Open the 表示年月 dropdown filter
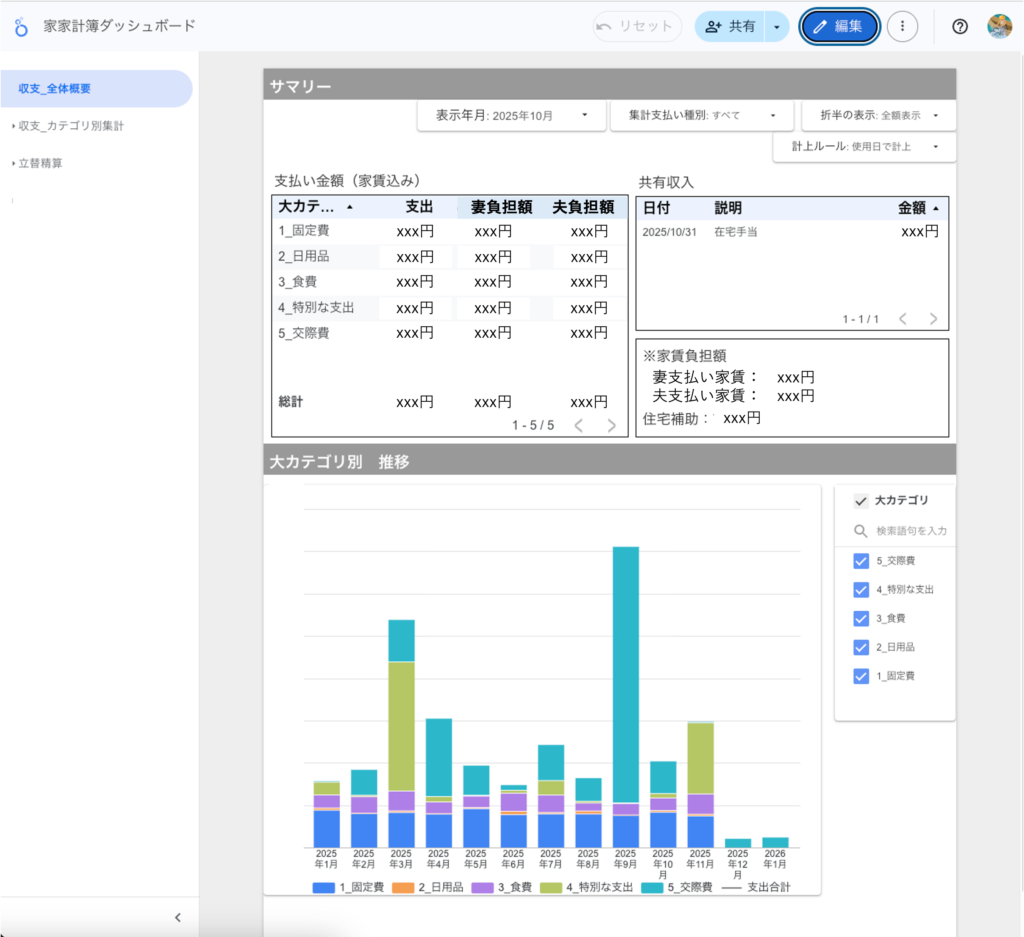 point(509,115)
